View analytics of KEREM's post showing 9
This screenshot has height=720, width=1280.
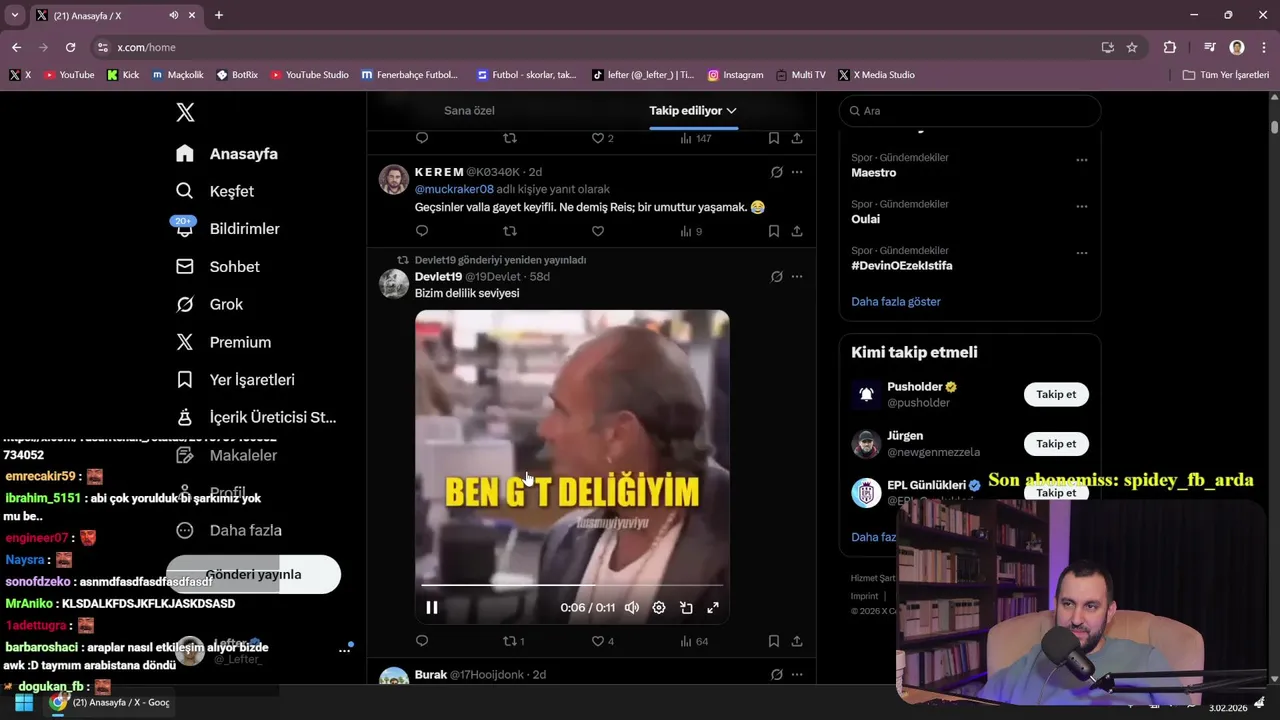pyautogui.click(x=691, y=231)
